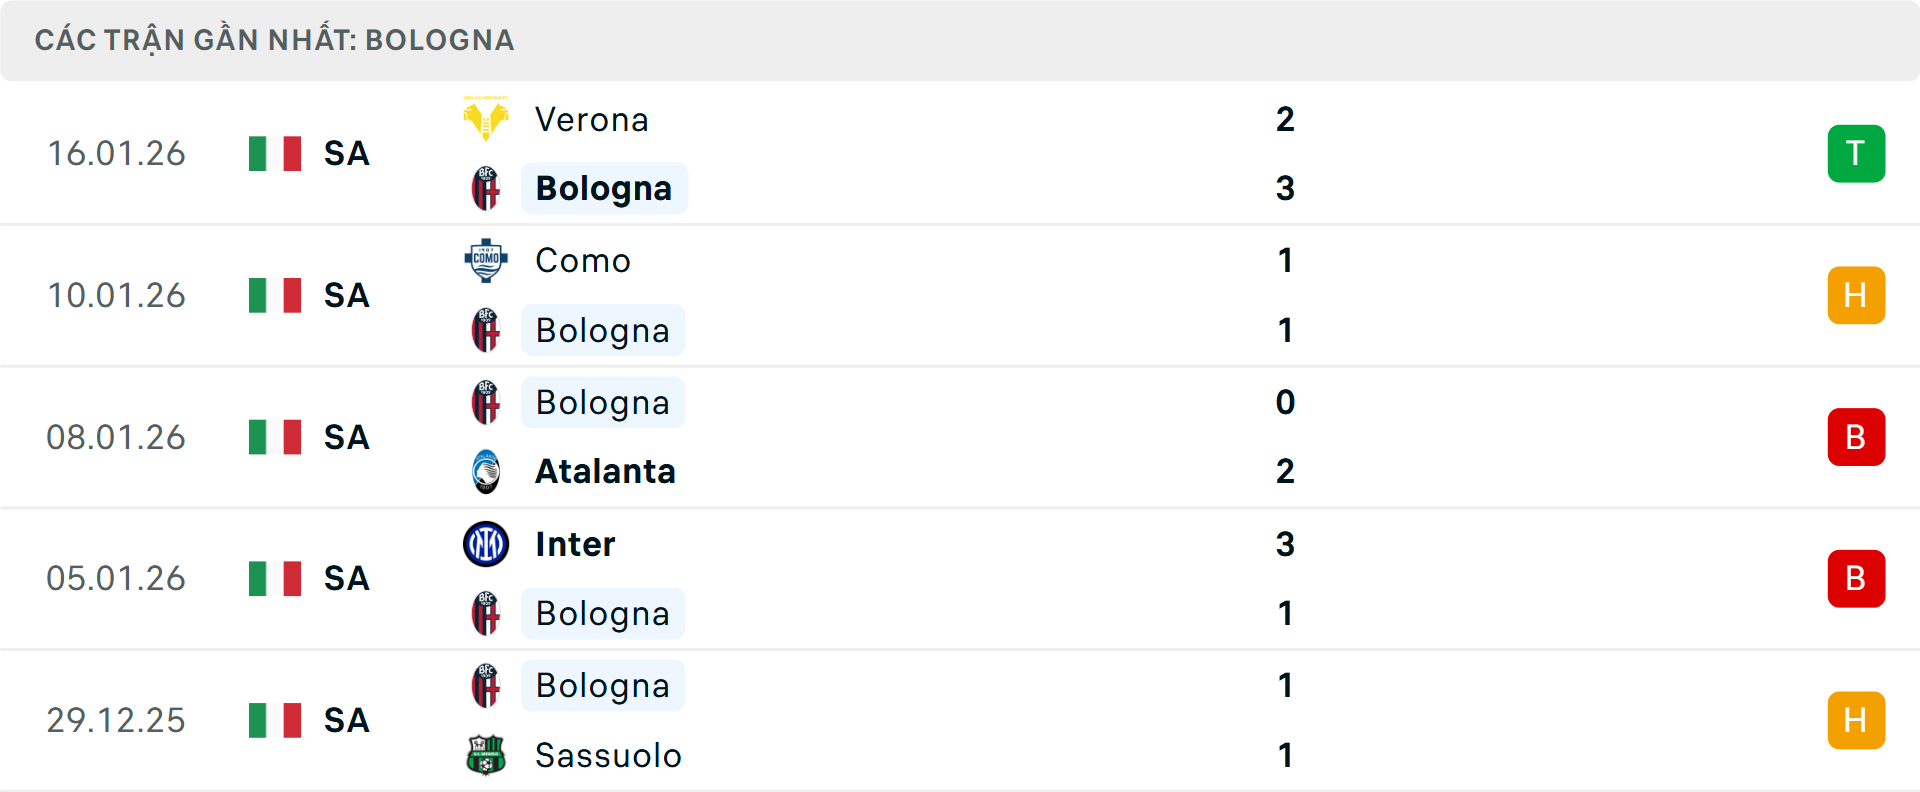Select the SA label on the top row
1920x792 pixels.
345,153
